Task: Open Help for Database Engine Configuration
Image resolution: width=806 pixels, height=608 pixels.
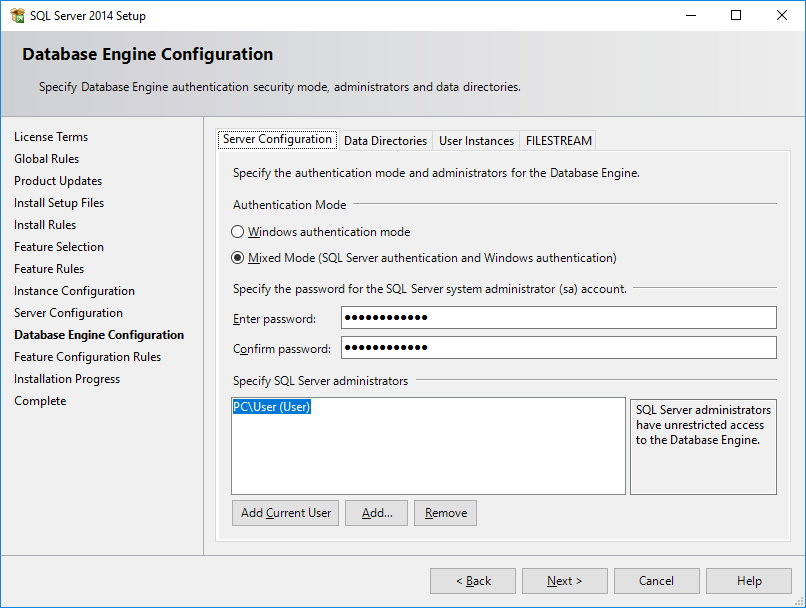Action: tap(748, 580)
